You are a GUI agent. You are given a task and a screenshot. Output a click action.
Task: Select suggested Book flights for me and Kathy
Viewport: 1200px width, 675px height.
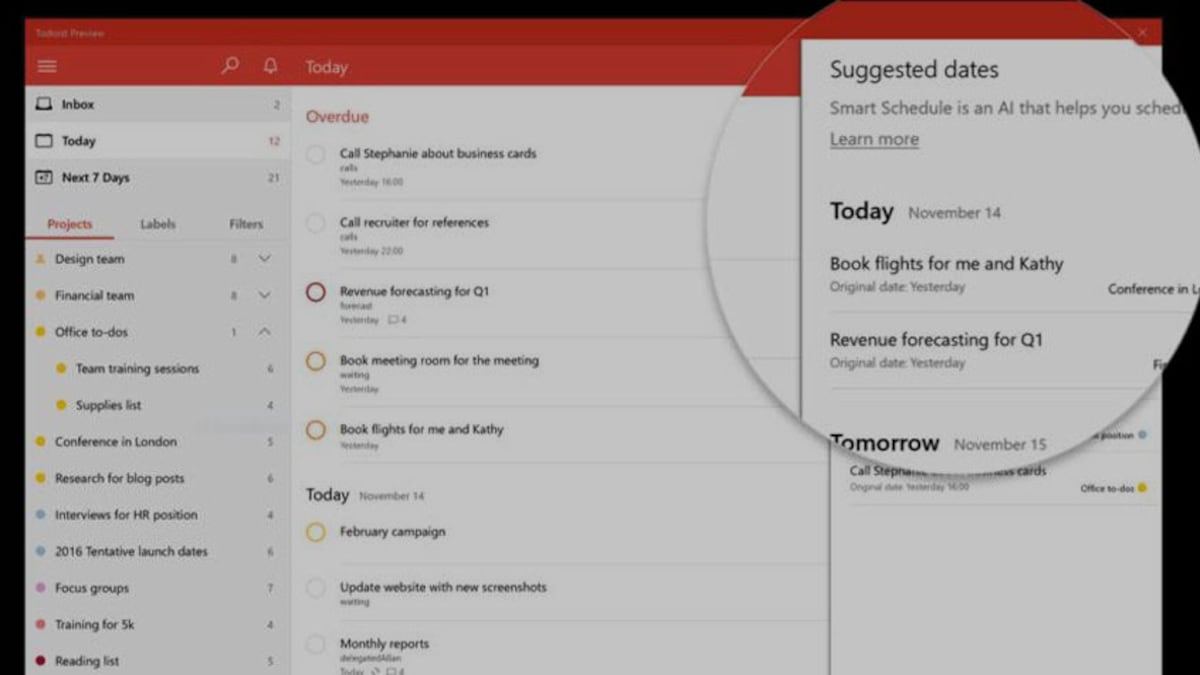coord(946,264)
